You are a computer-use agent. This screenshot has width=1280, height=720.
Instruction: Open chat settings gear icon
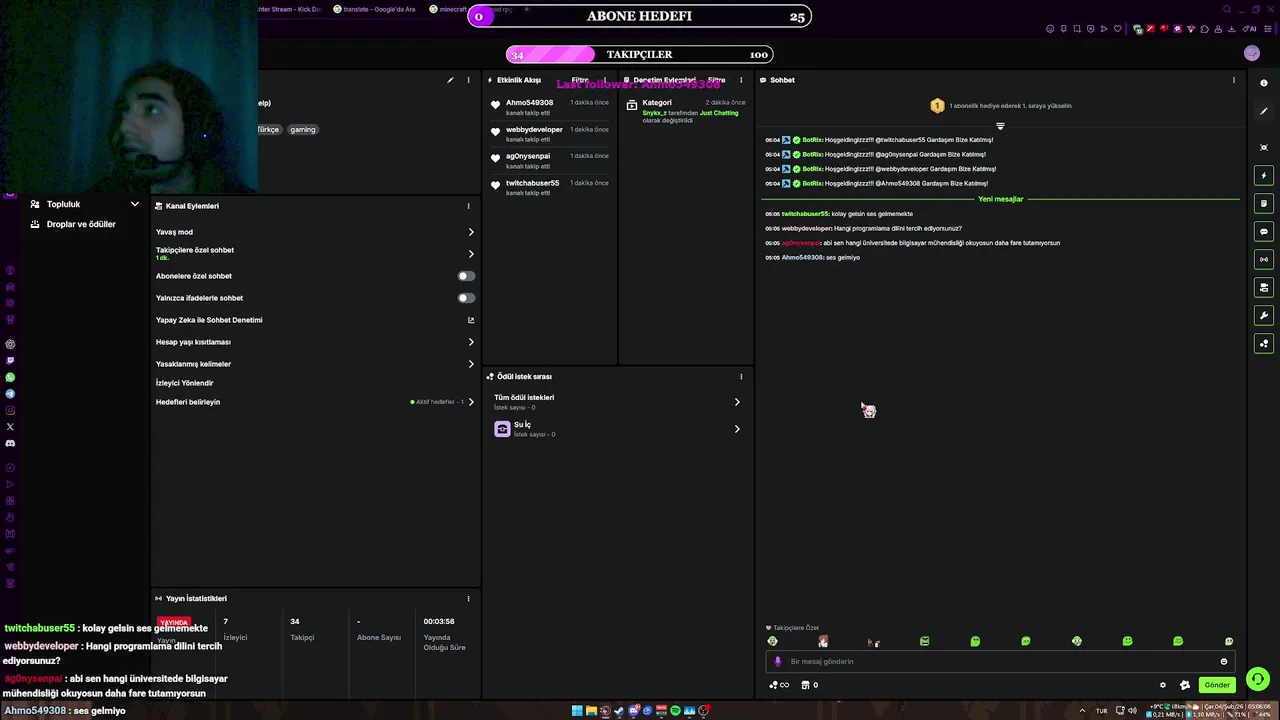1162,685
